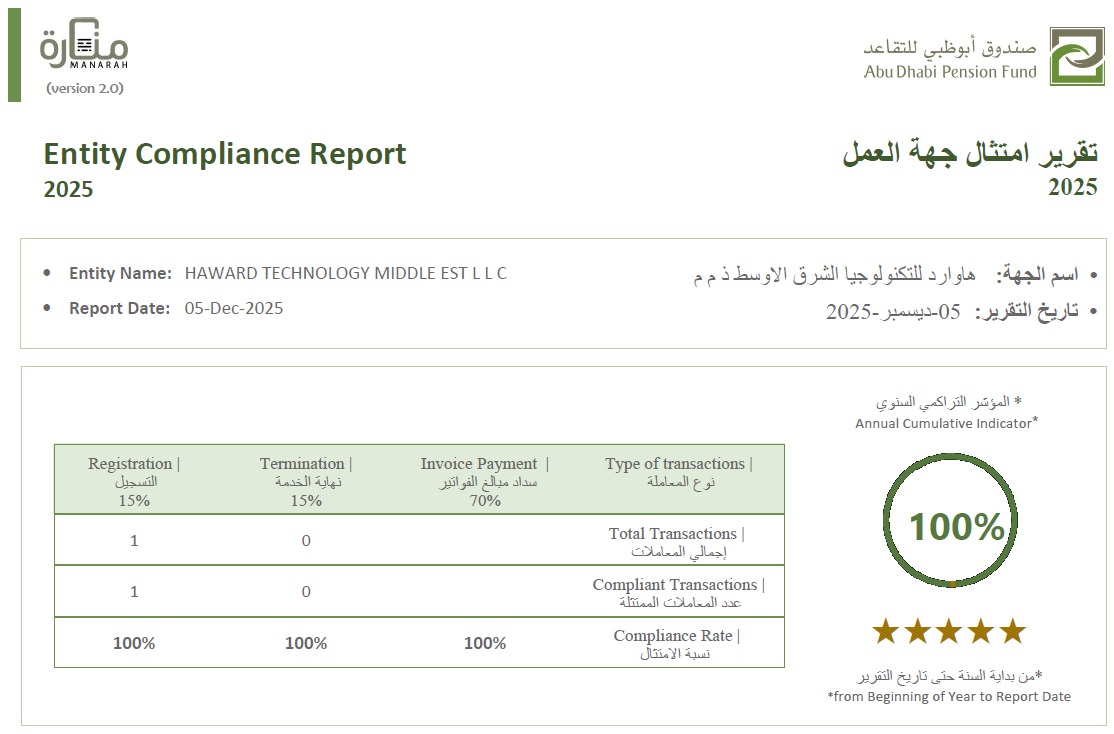Click the Invoice Payment compliance rate 100% cell
Image resolution: width=1114 pixels, height=734 pixels.
click(485, 643)
